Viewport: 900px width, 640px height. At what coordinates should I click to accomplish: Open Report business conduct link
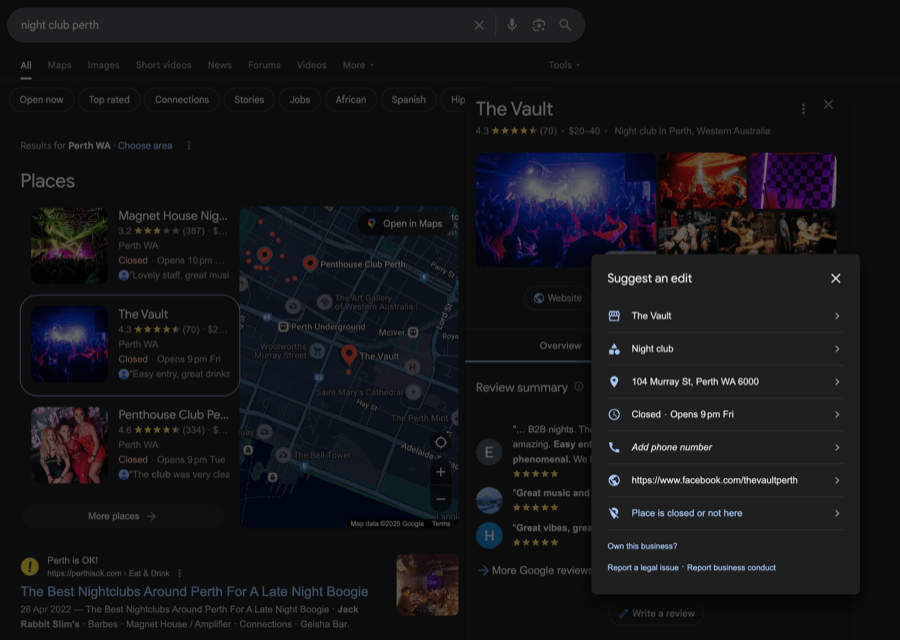click(x=731, y=568)
